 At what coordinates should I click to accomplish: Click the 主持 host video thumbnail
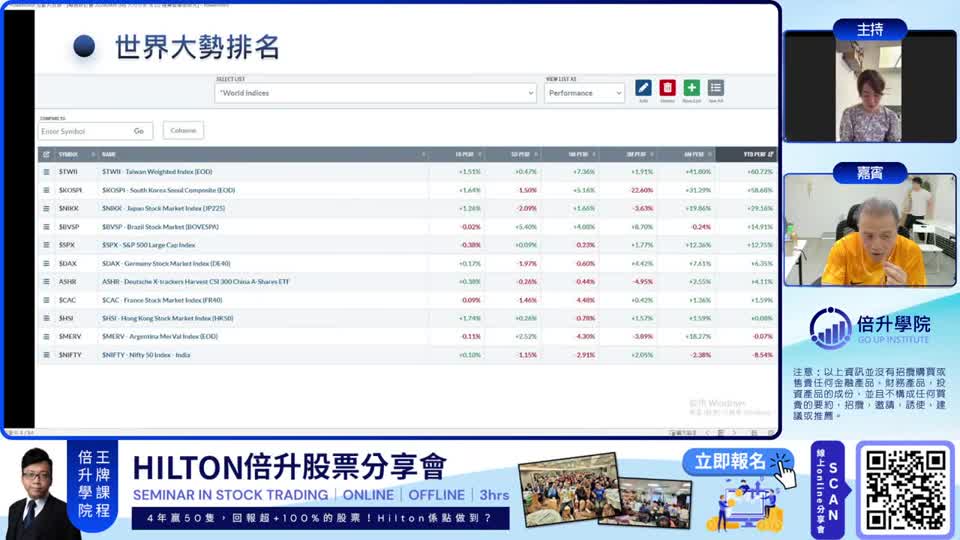click(x=869, y=86)
